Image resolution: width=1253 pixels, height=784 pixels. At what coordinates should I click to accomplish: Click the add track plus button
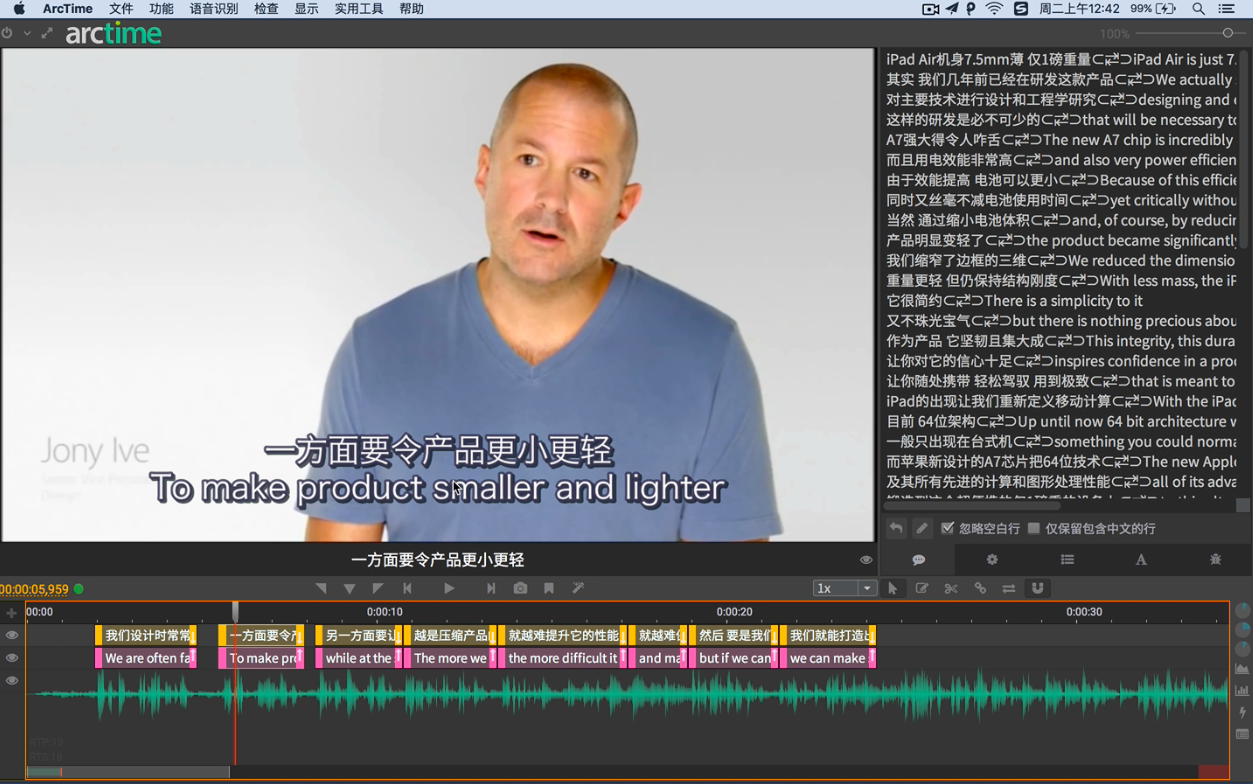tap(12, 612)
